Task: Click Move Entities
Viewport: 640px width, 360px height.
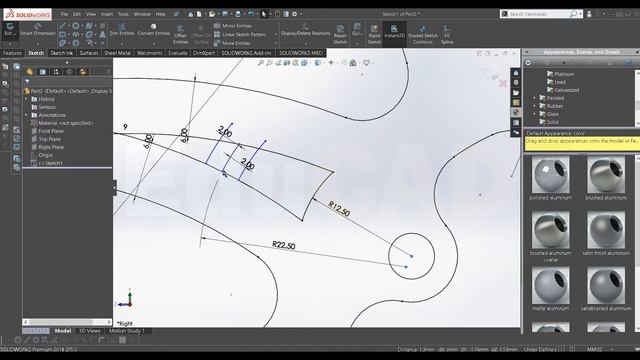Action: 232,43
